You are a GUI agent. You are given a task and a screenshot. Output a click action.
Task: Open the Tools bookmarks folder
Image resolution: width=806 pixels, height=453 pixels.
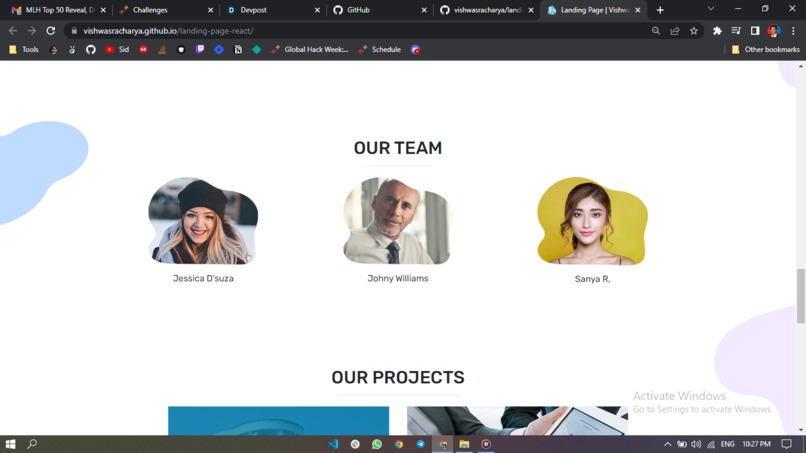pyautogui.click(x=24, y=50)
